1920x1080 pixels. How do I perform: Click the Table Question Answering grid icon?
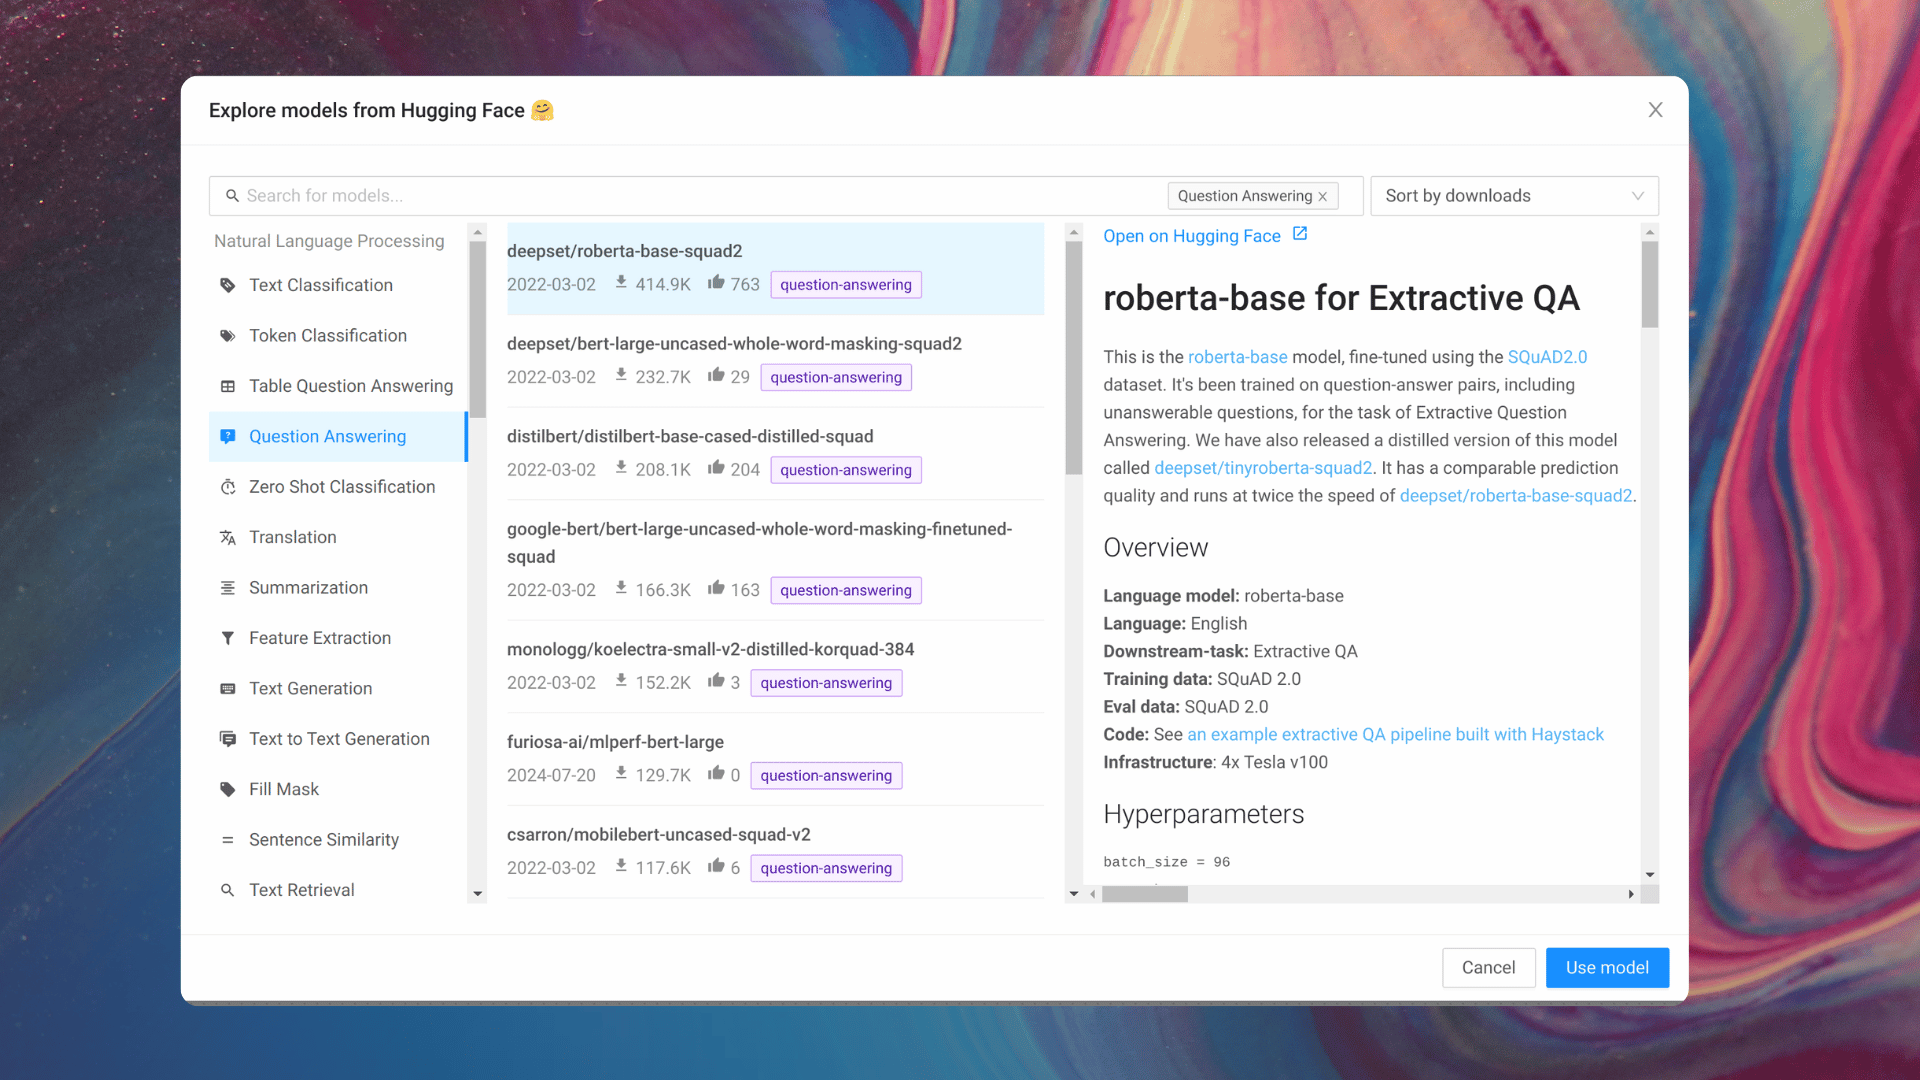pyautogui.click(x=228, y=386)
